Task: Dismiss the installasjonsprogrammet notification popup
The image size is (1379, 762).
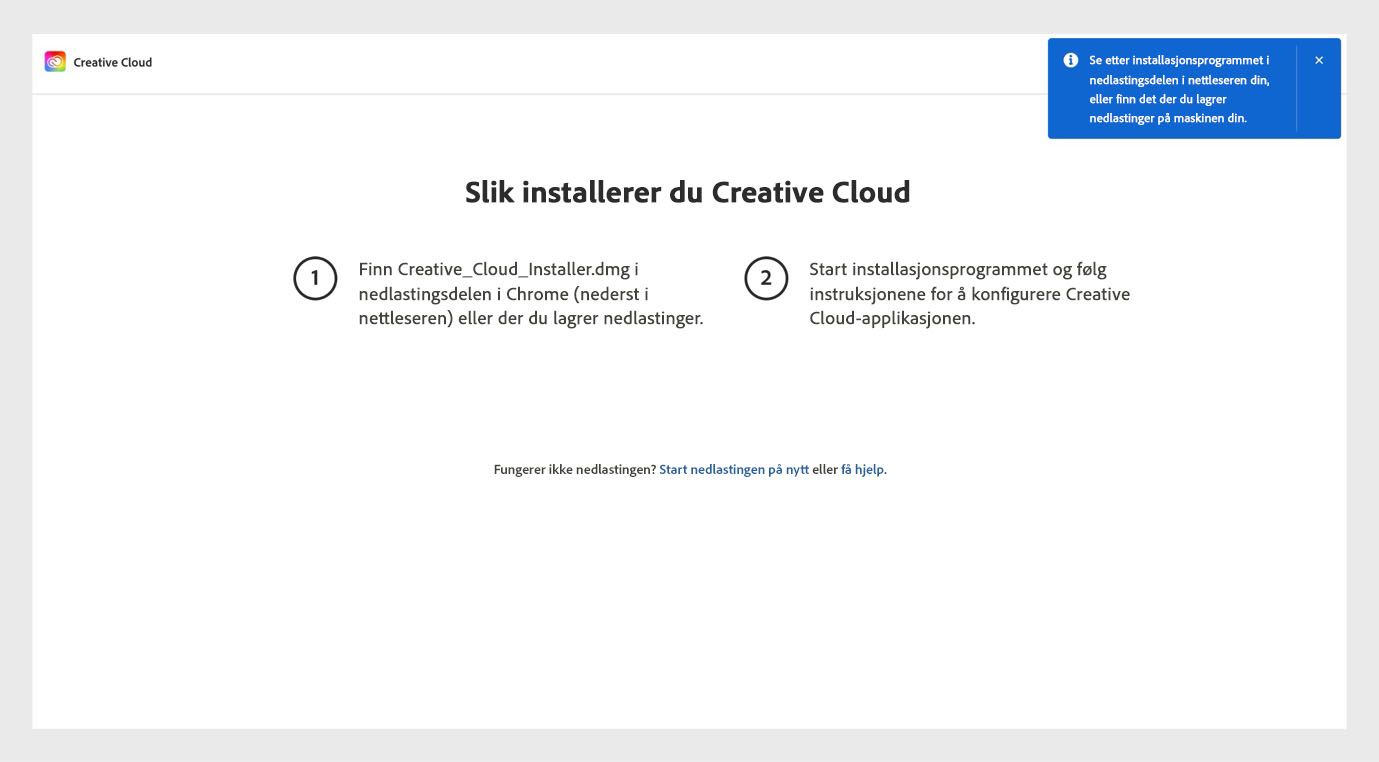Action: [x=1319, y=59]
